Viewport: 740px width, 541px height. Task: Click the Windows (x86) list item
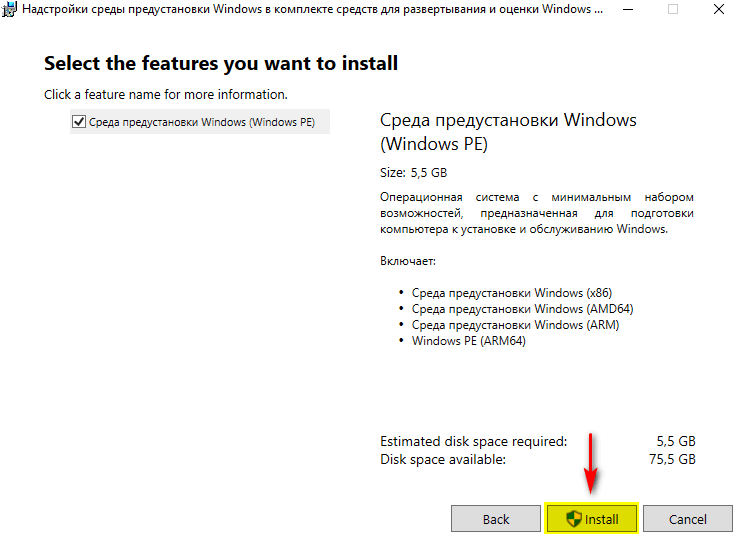click(x=511, y=293)
